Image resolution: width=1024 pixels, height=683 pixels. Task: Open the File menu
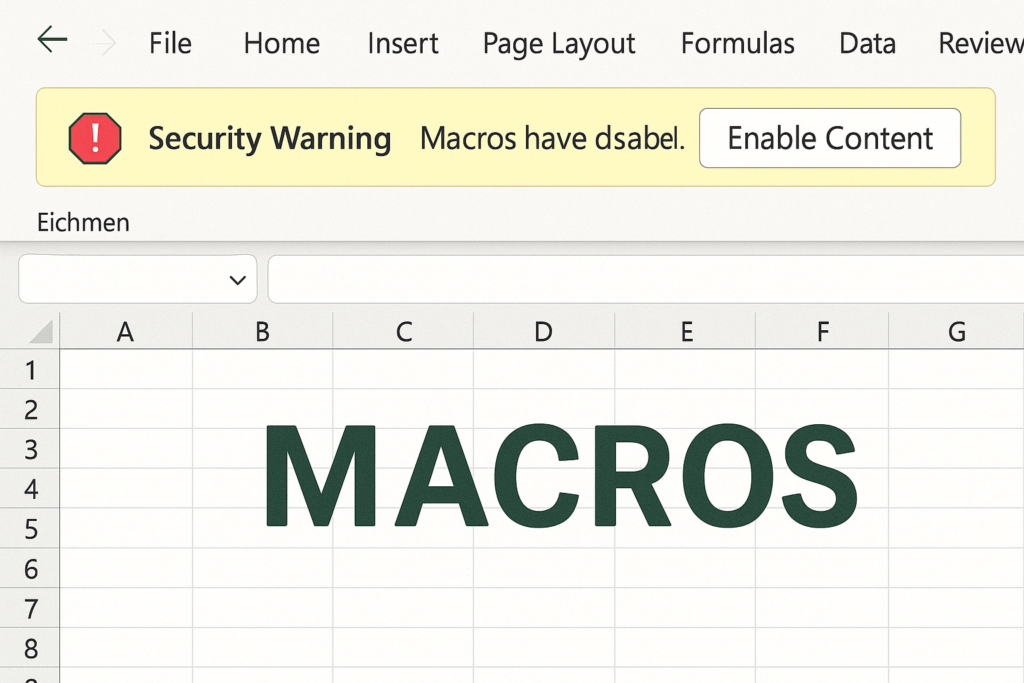pyautogui.click(x=170, y=44)
